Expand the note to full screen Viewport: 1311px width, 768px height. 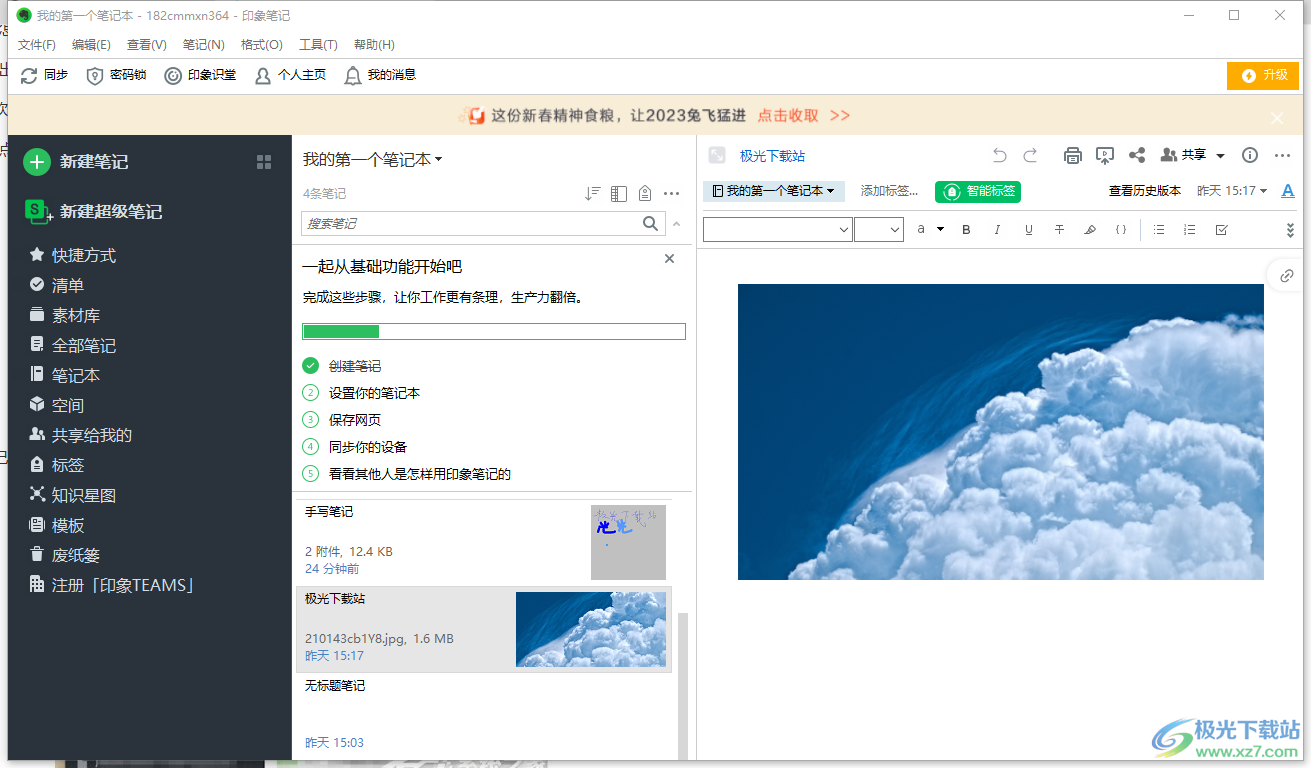pos(716,155)
